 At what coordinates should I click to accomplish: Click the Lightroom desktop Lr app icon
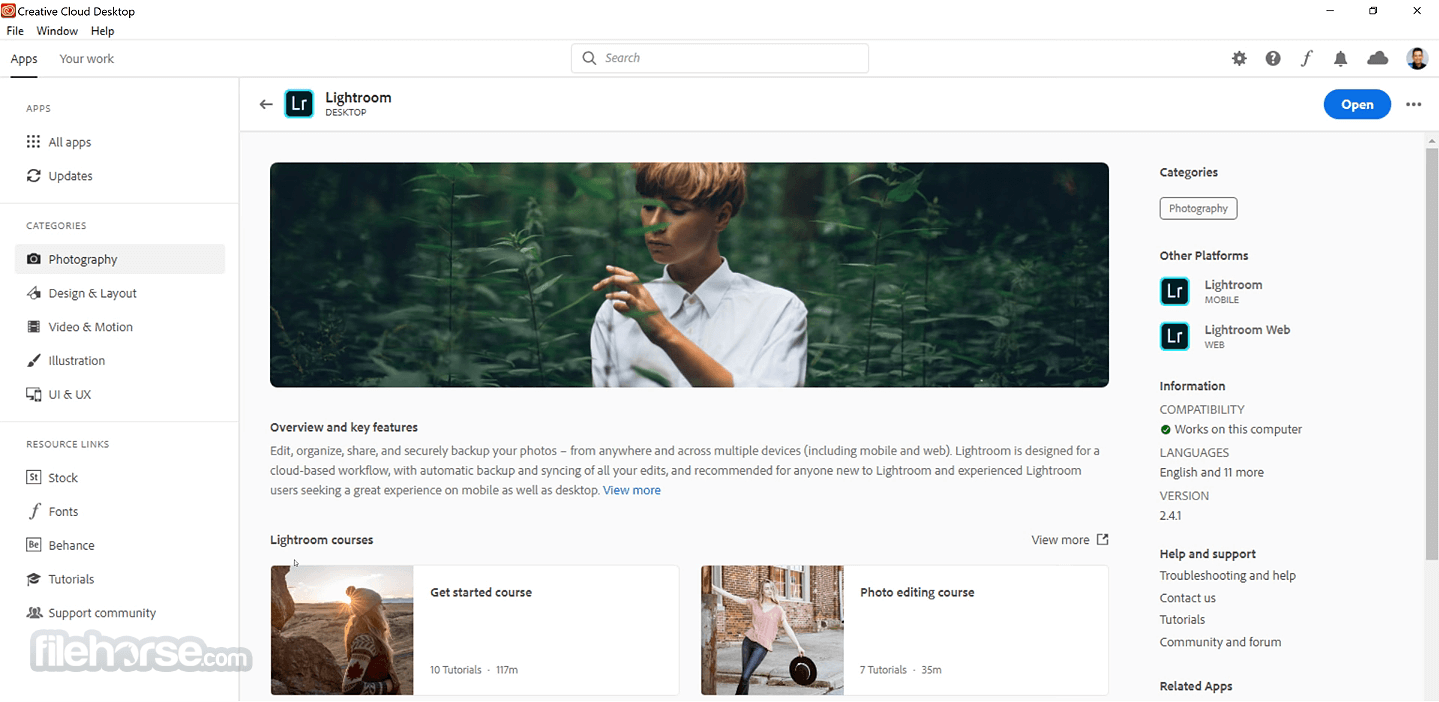299,104
